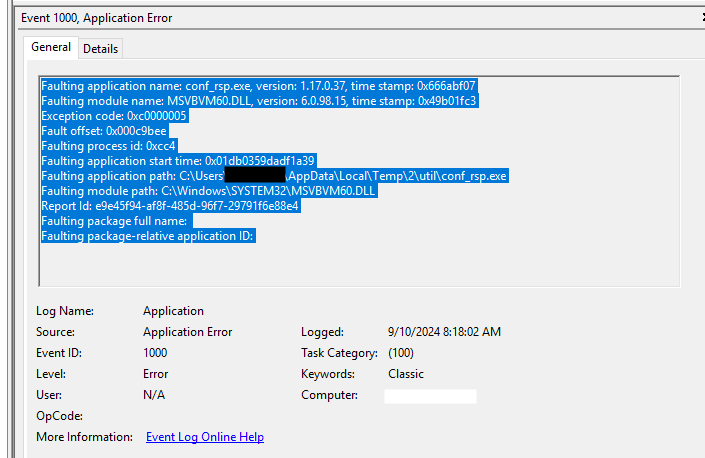Click the 'Source:' label
Screen dimensions: 705x458
point(55,332)
